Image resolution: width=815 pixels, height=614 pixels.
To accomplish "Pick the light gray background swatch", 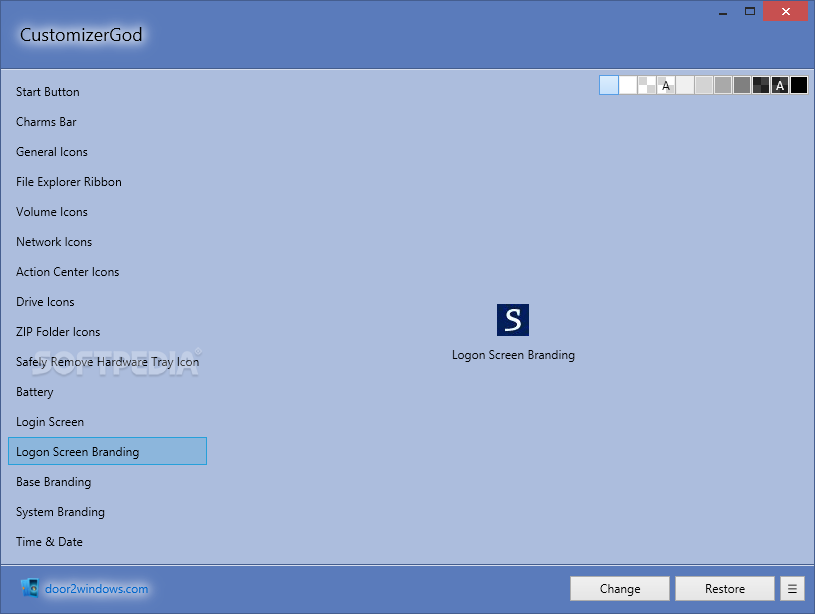I will (704, 85).
